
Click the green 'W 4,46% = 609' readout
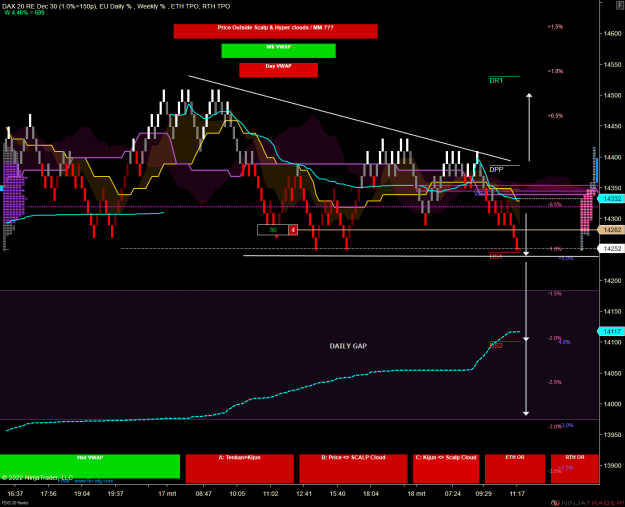pyautogui.click(x=25, y=13)
